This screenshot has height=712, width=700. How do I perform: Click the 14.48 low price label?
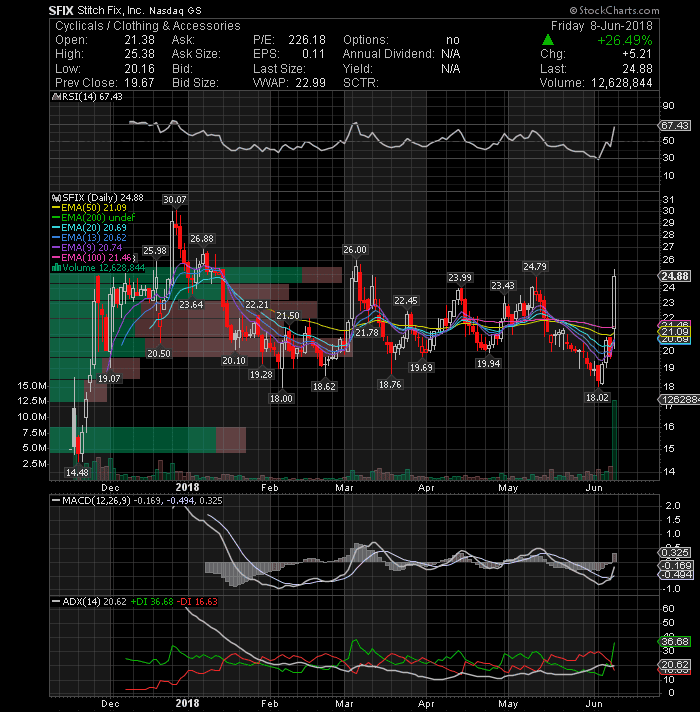[x=77, y=472]
